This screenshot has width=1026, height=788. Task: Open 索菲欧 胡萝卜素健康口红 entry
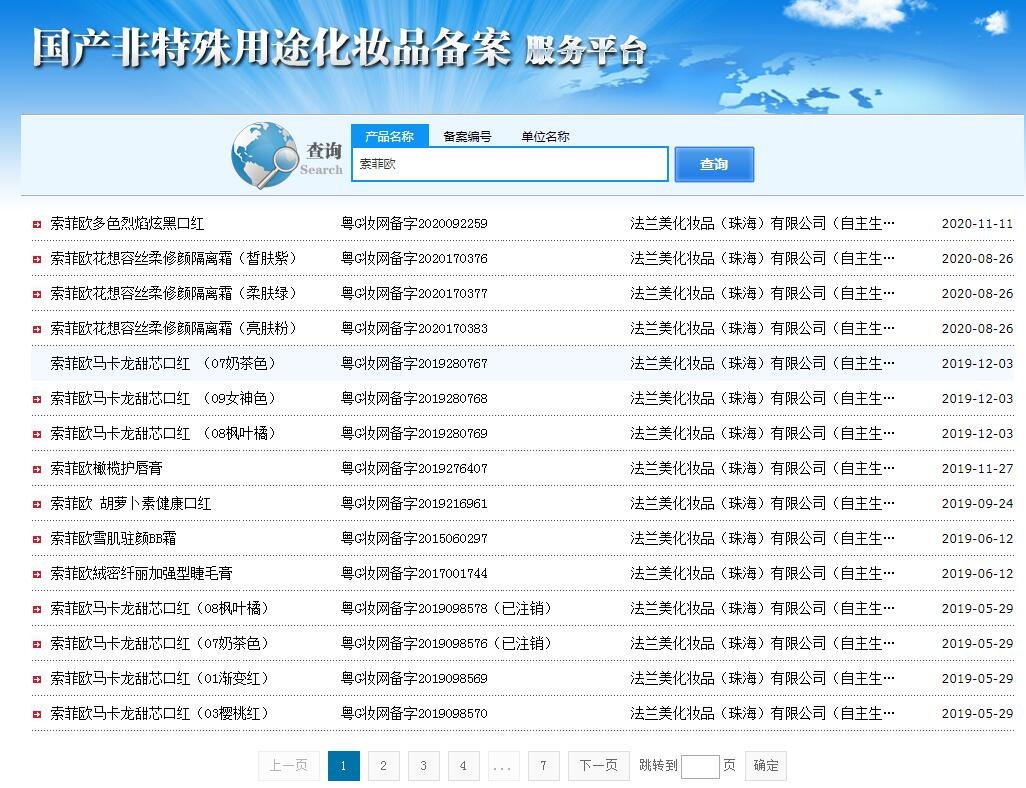130,503
